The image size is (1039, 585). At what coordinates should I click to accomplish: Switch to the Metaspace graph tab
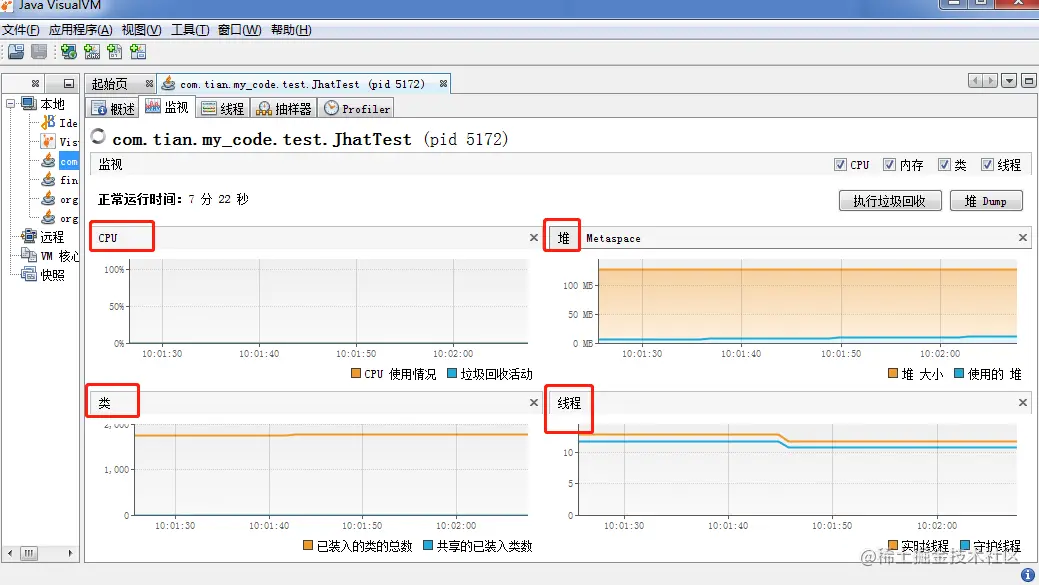click(613, 239)
